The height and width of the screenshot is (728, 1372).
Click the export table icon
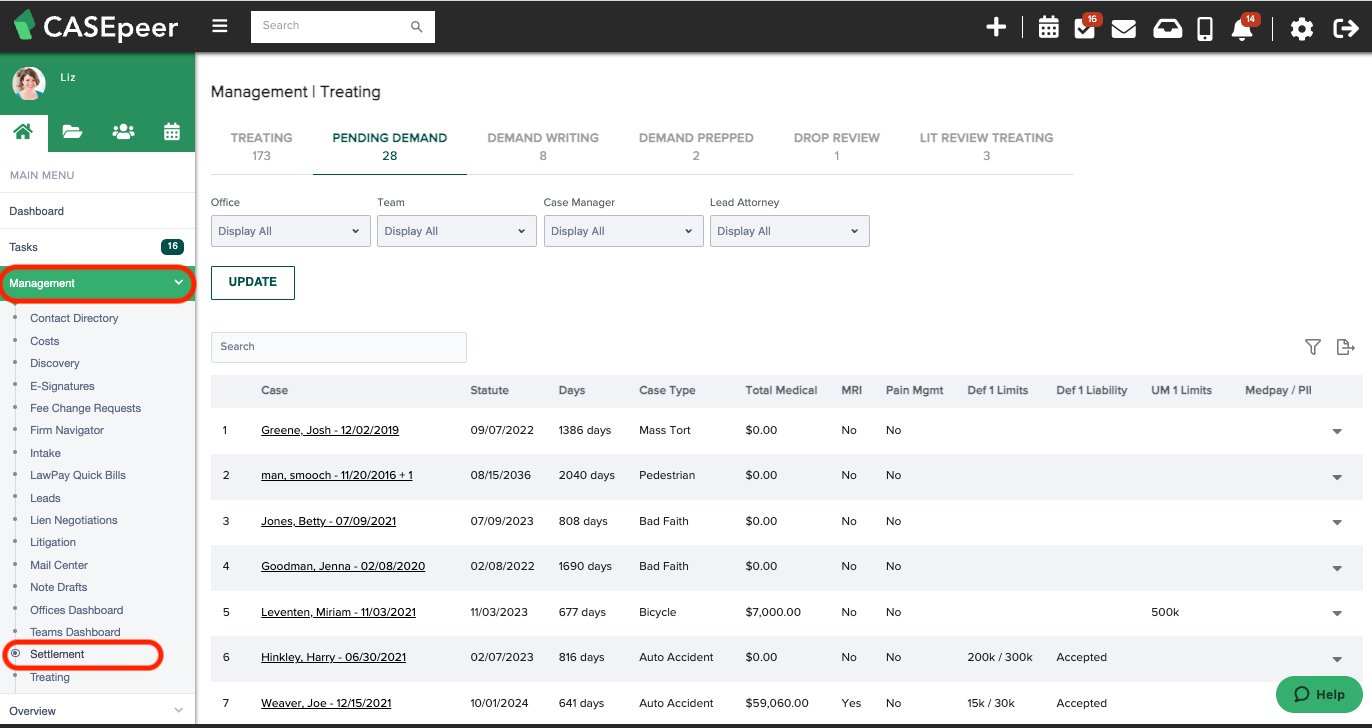[1346, 347]
